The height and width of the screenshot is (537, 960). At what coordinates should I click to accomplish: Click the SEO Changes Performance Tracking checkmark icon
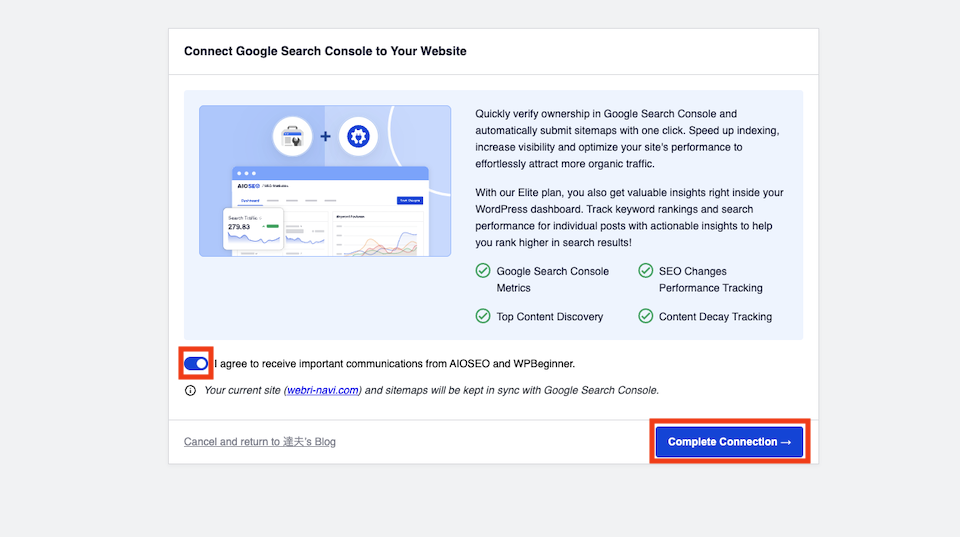click(645, 271)
